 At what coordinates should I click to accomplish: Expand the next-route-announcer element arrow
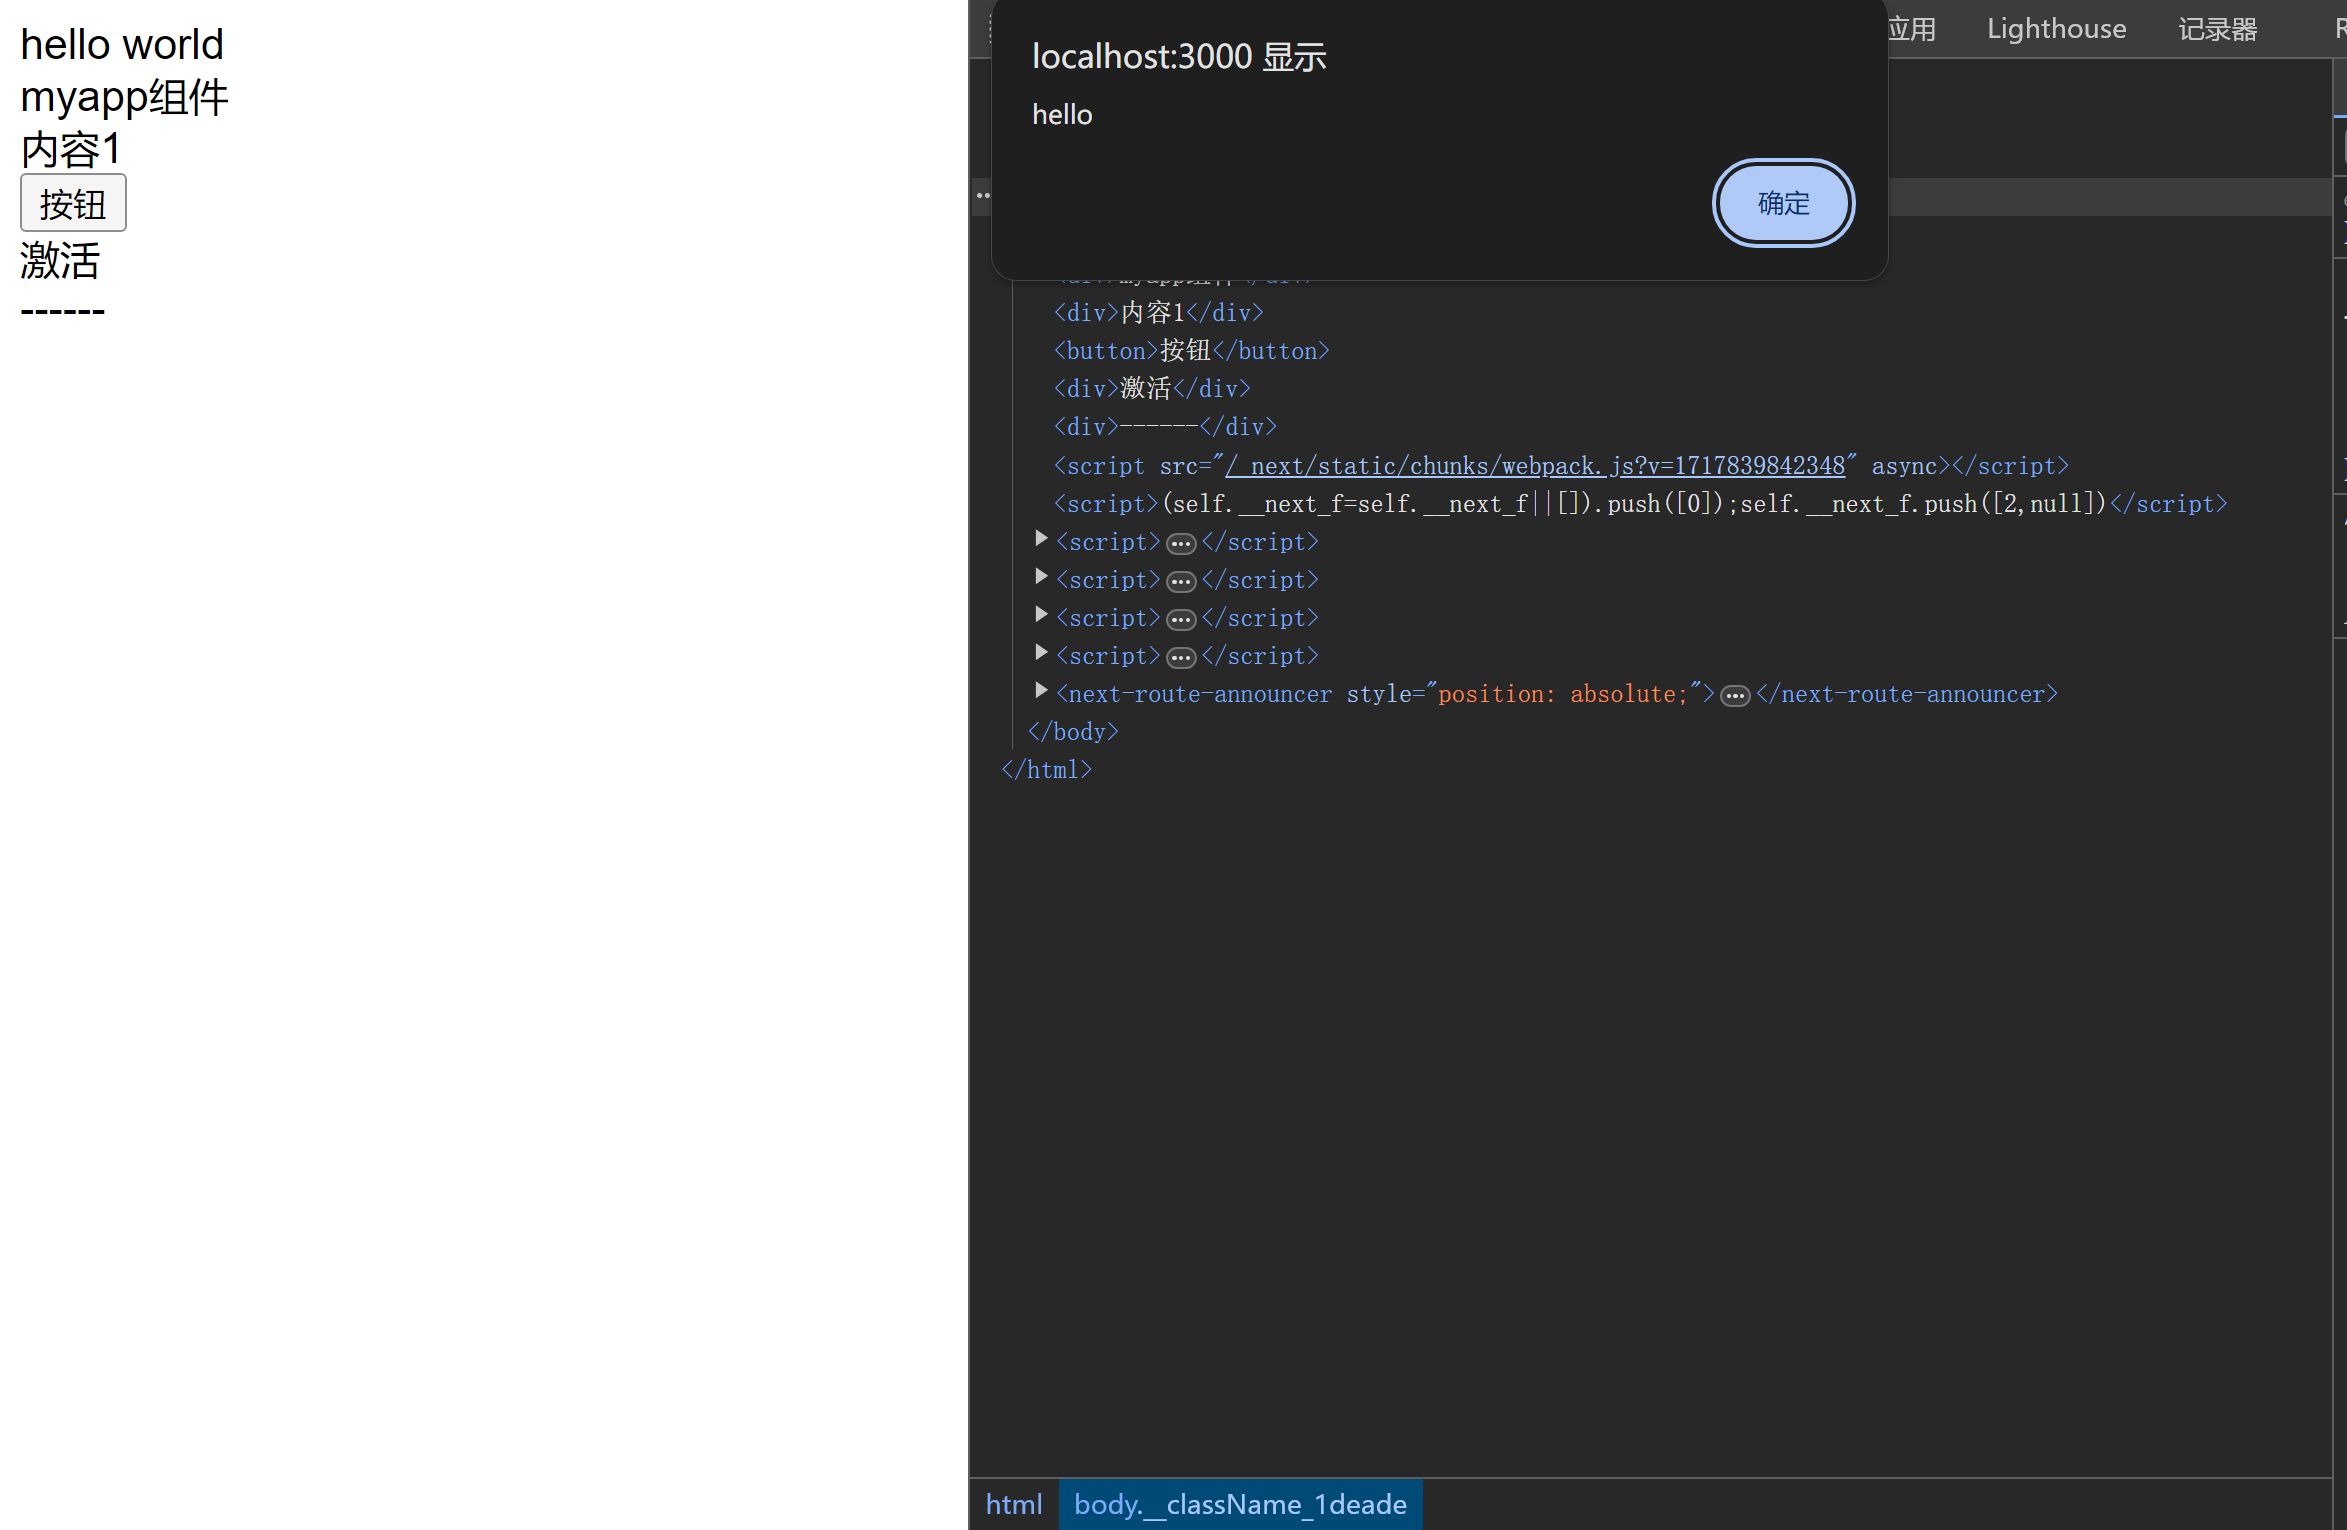point(1041,692)
